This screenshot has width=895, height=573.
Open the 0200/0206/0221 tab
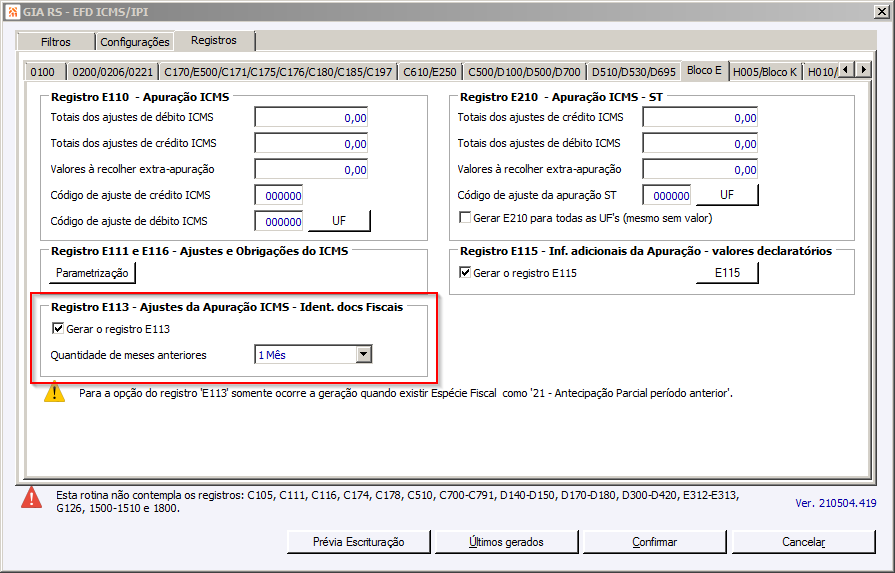tap(112, 72)
